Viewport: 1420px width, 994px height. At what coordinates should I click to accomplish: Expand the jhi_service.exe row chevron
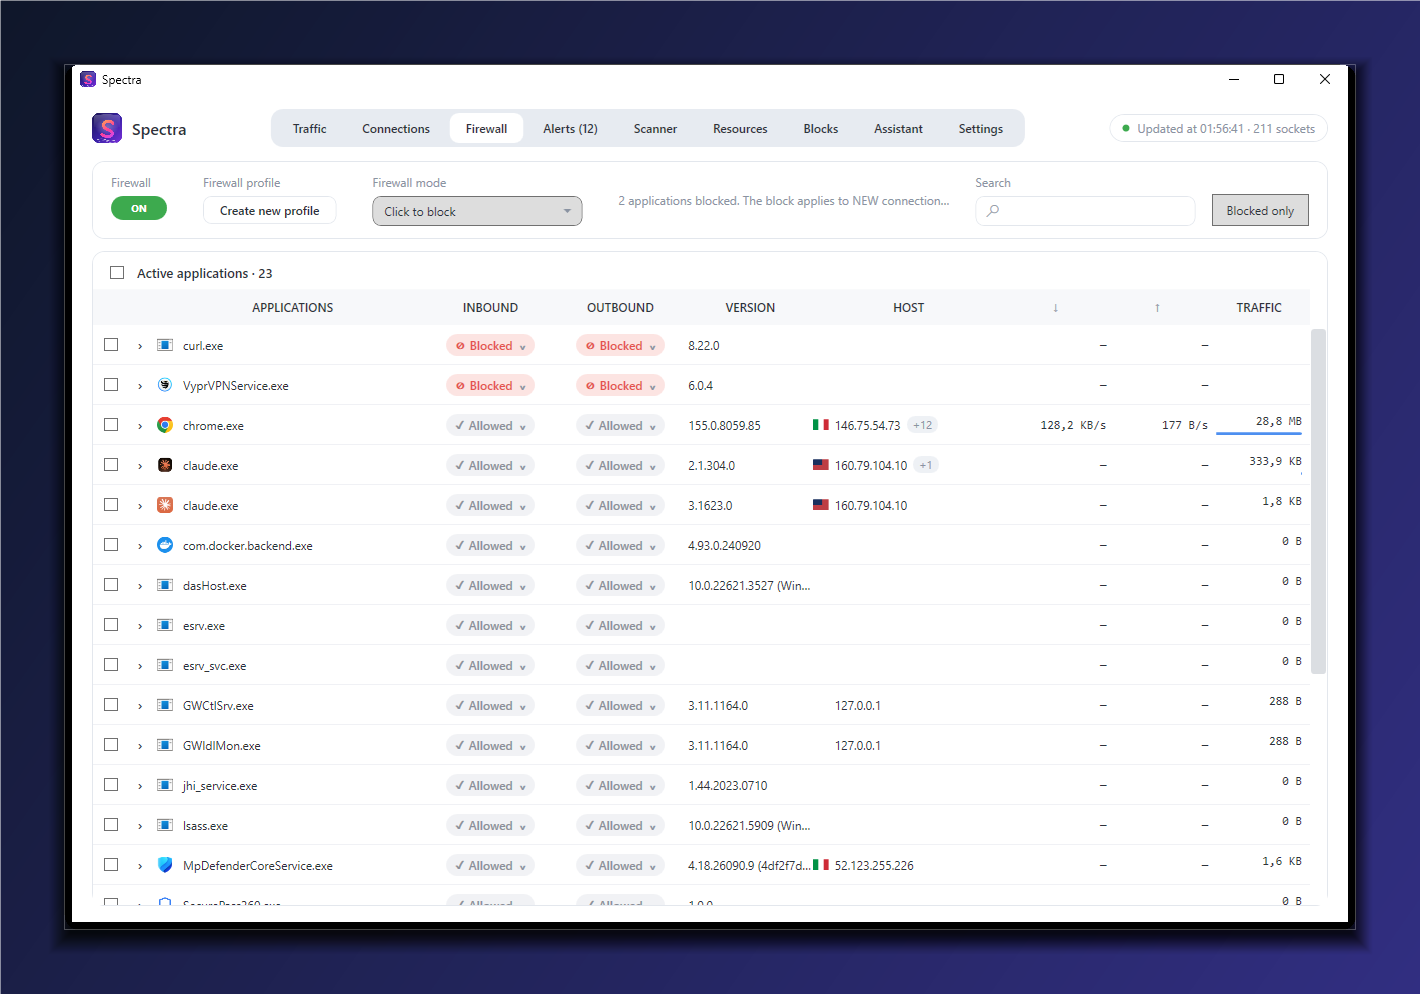(x=140, y=786)
